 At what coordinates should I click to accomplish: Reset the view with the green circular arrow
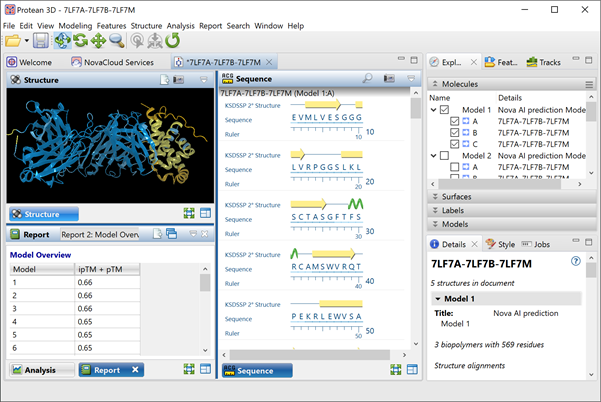click(x=172, y=40)
